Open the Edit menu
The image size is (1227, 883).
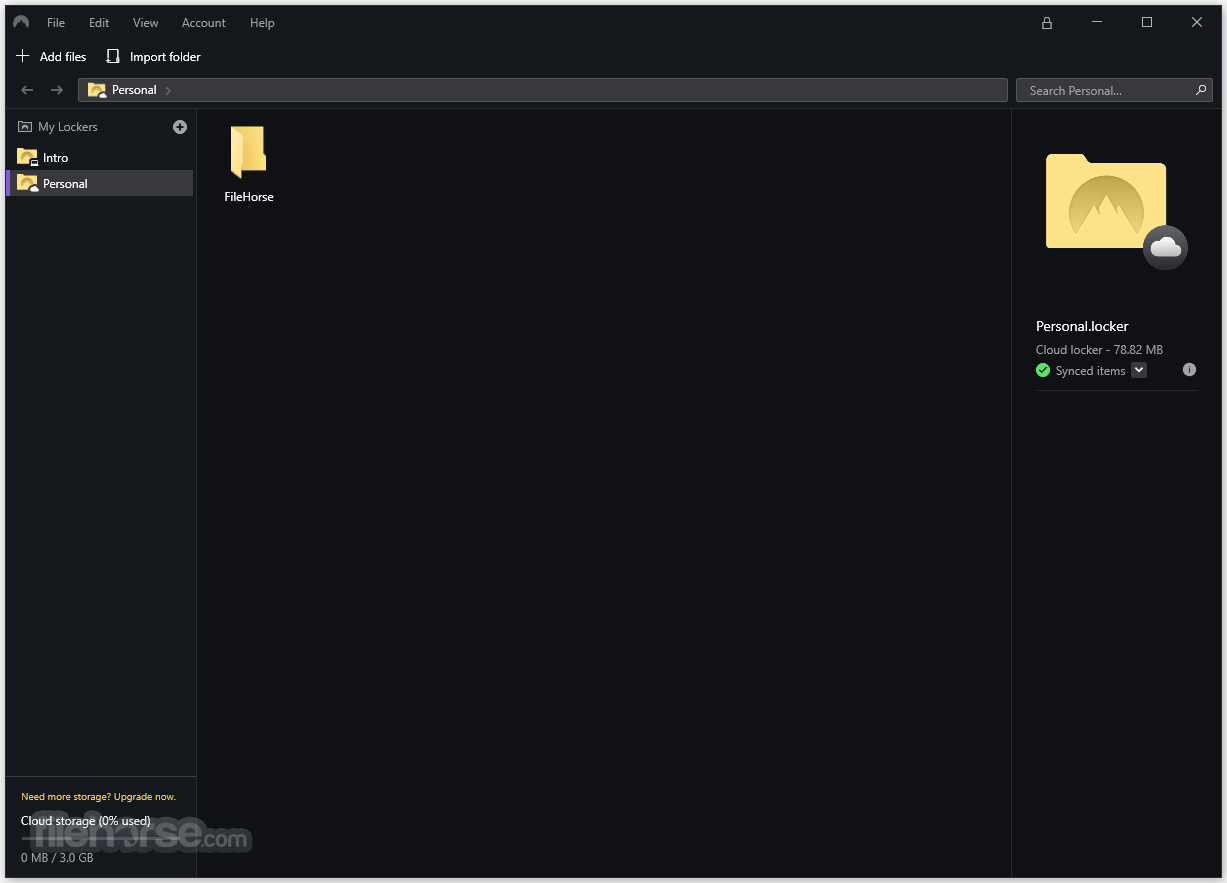click(99, 23)
